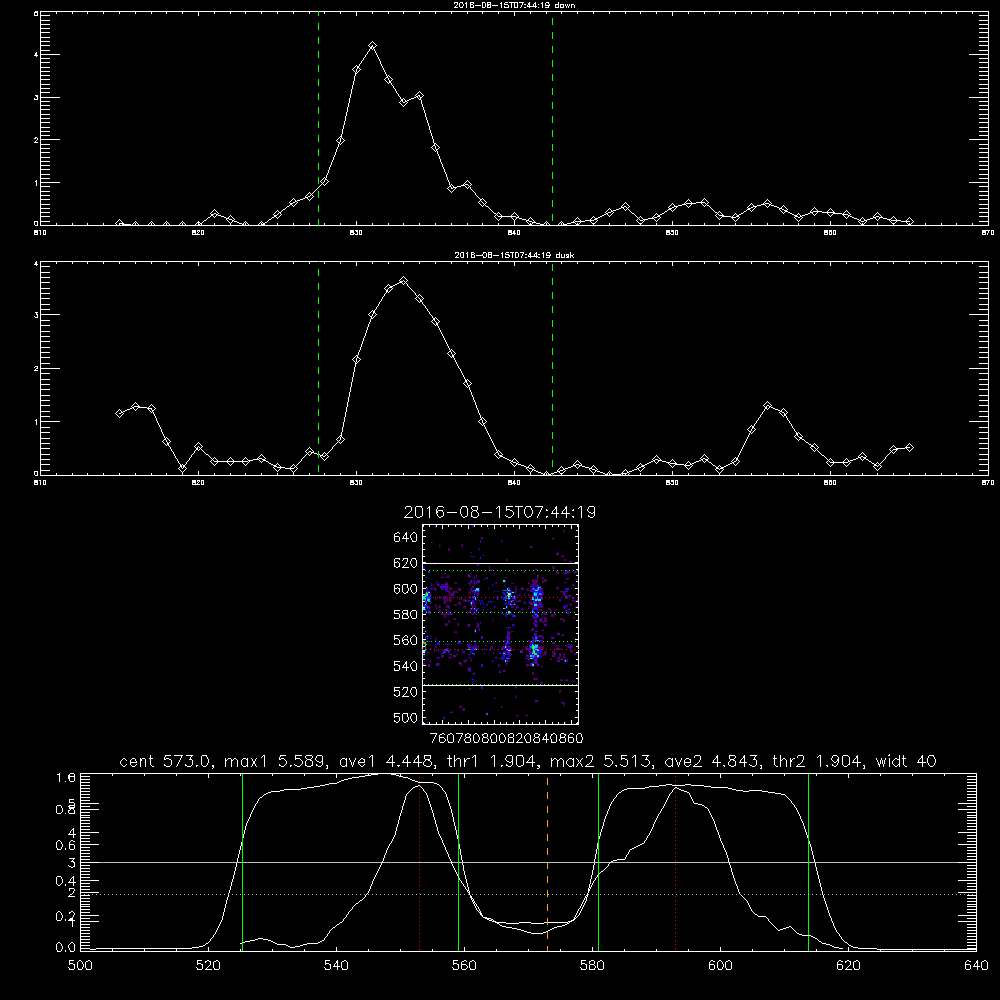The width and height of the screenshot is (1000, 1000).
Task: Click the 640 label on bottom plot x-axis
Action: click(x=976, y=966)
